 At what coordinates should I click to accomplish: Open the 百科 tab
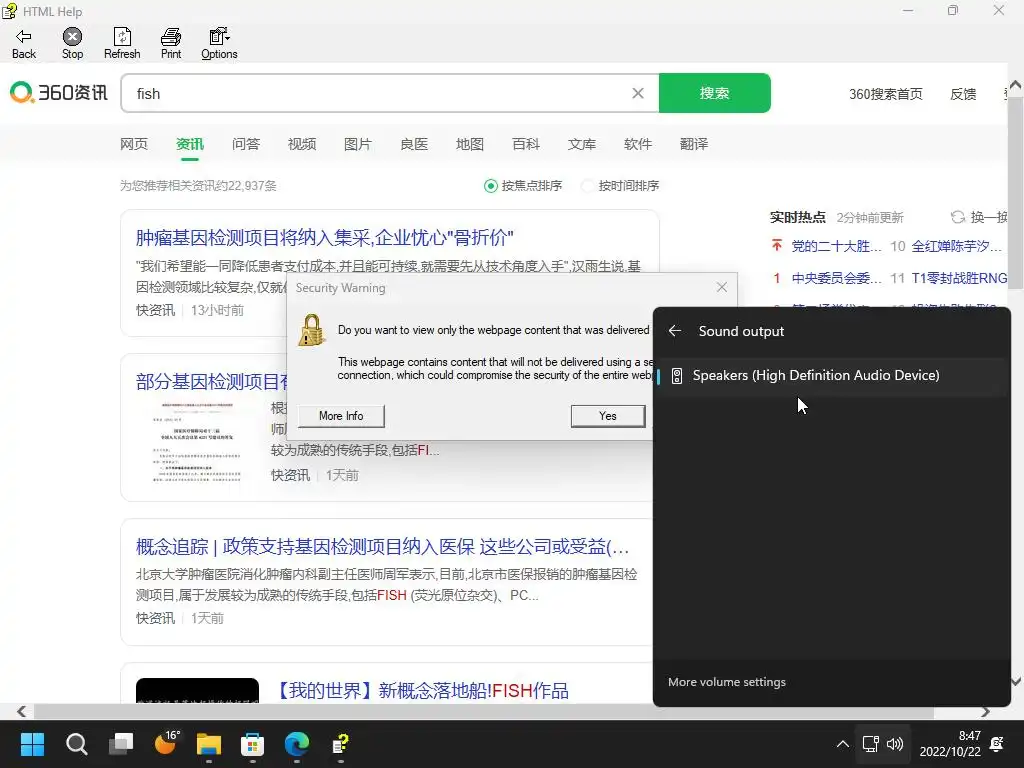(x=526, y=144)
